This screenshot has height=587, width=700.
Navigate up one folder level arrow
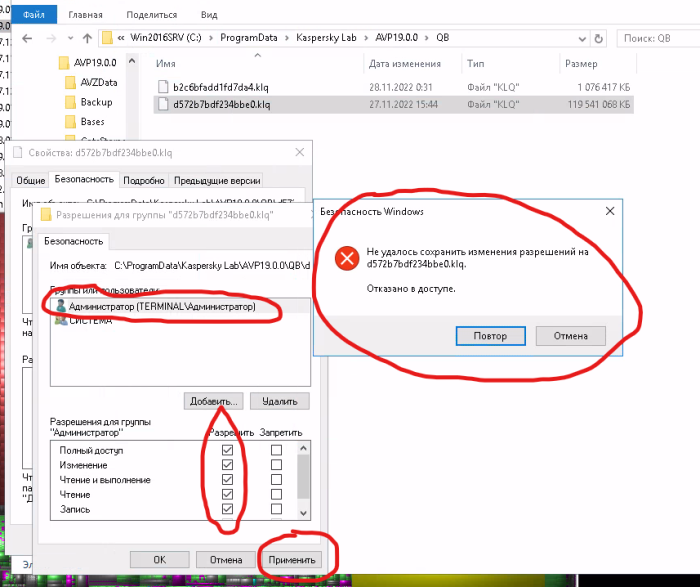pyautogui.click(x=88, y=38)
